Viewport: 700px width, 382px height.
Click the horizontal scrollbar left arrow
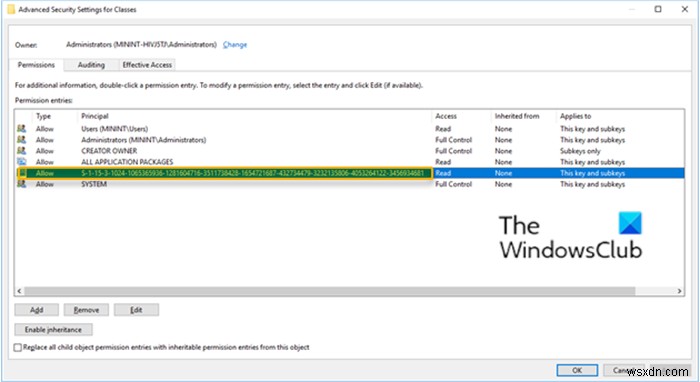19,291
